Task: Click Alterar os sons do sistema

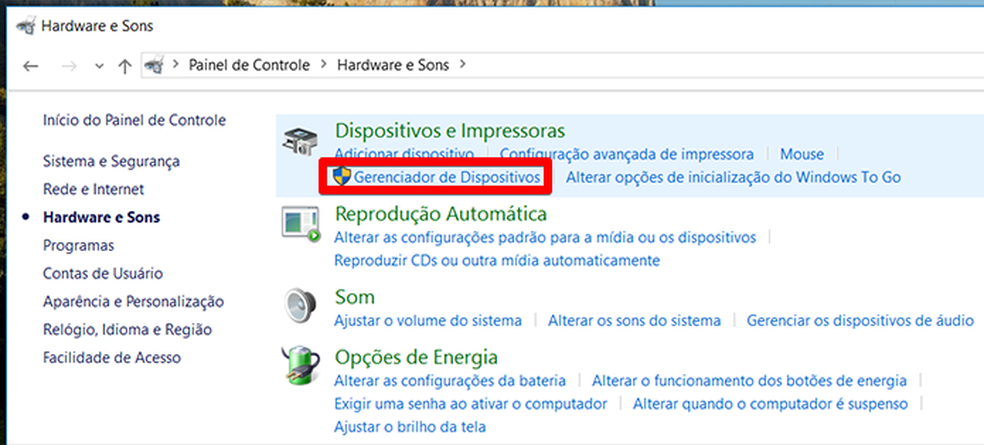Action: (x=634, y=320)
